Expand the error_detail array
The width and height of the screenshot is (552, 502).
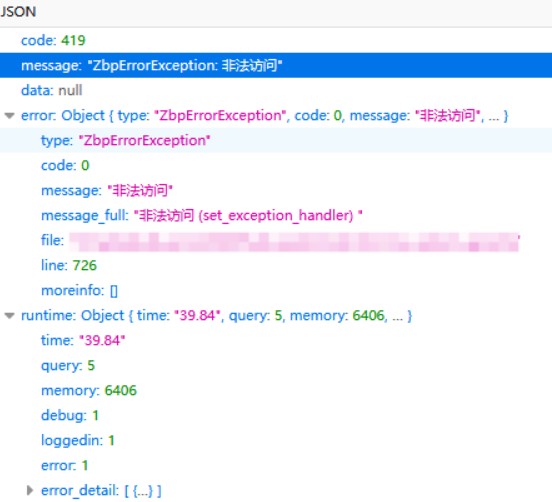pos(30,490)
